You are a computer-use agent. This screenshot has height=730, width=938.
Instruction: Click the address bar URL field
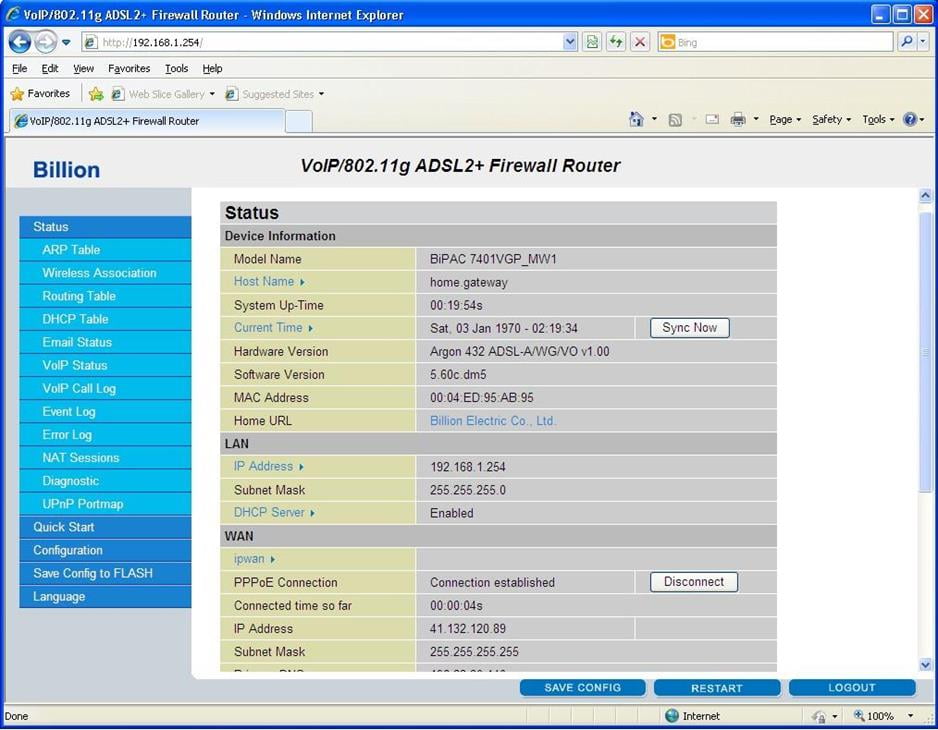(323, 42)
